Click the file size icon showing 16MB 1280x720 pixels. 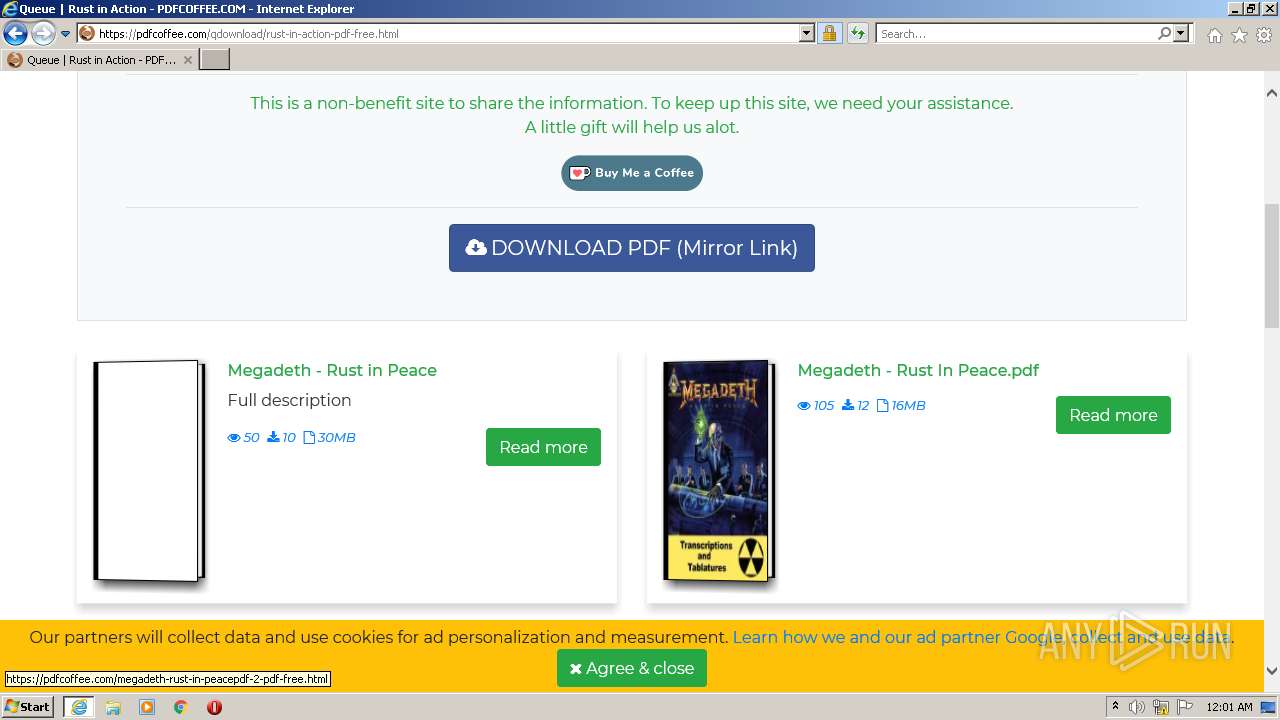point(882,405)
